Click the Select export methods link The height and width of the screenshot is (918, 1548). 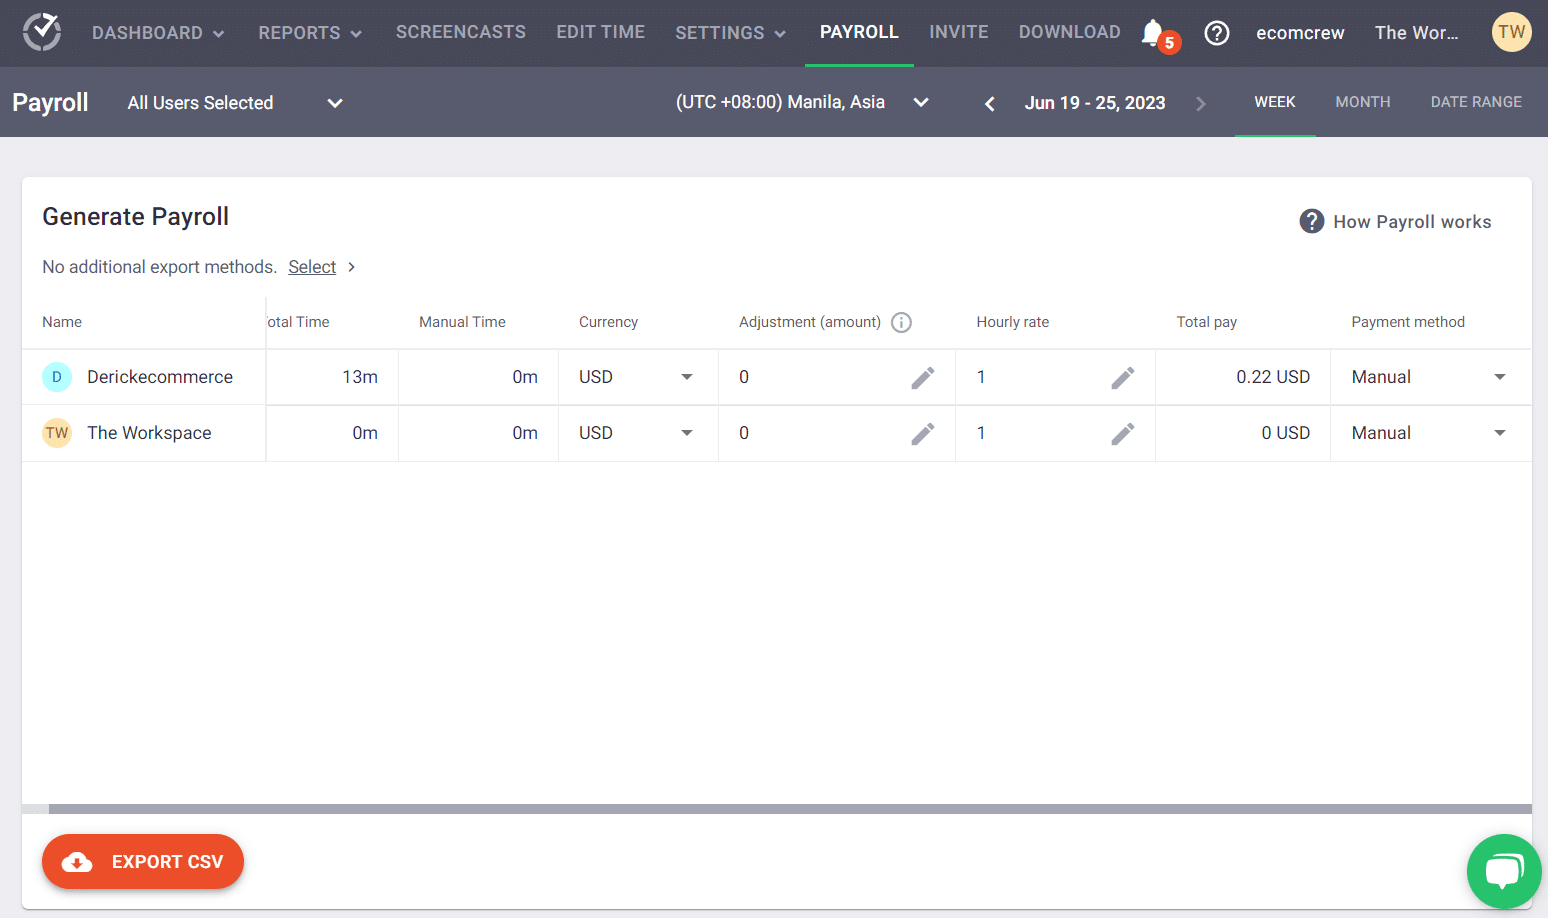[x=312, y=267]
